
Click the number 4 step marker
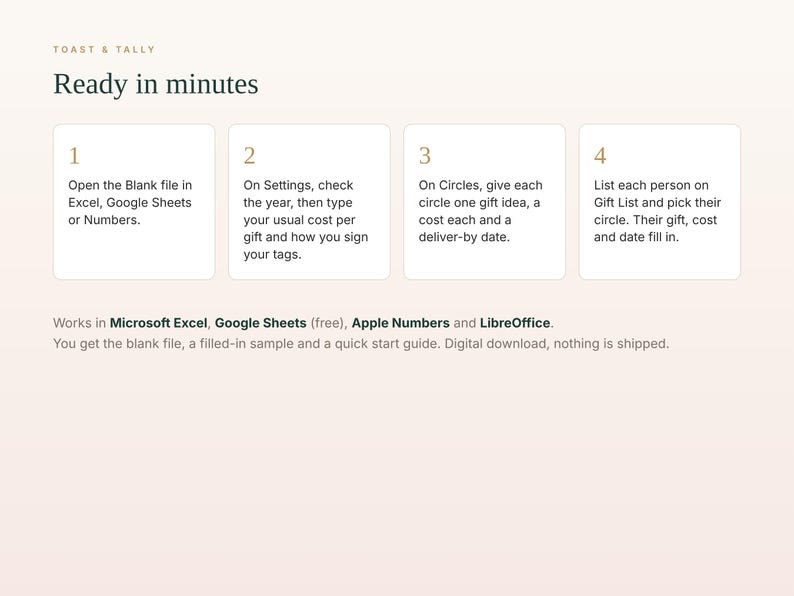tap(600, 155)
